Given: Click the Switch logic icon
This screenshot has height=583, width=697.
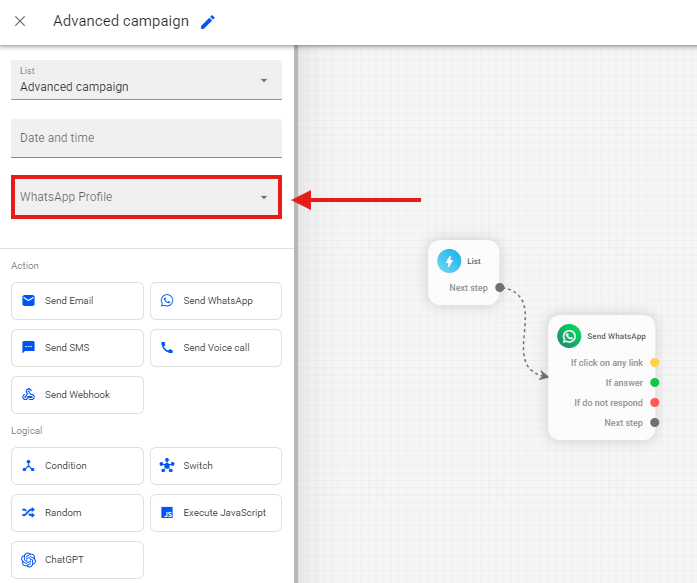Looking at the screenshot, I should (167, 466).
